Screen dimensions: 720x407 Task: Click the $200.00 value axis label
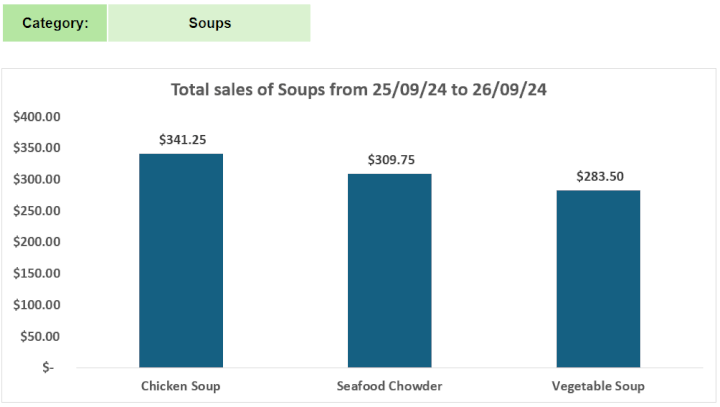[x=37, y=242]
